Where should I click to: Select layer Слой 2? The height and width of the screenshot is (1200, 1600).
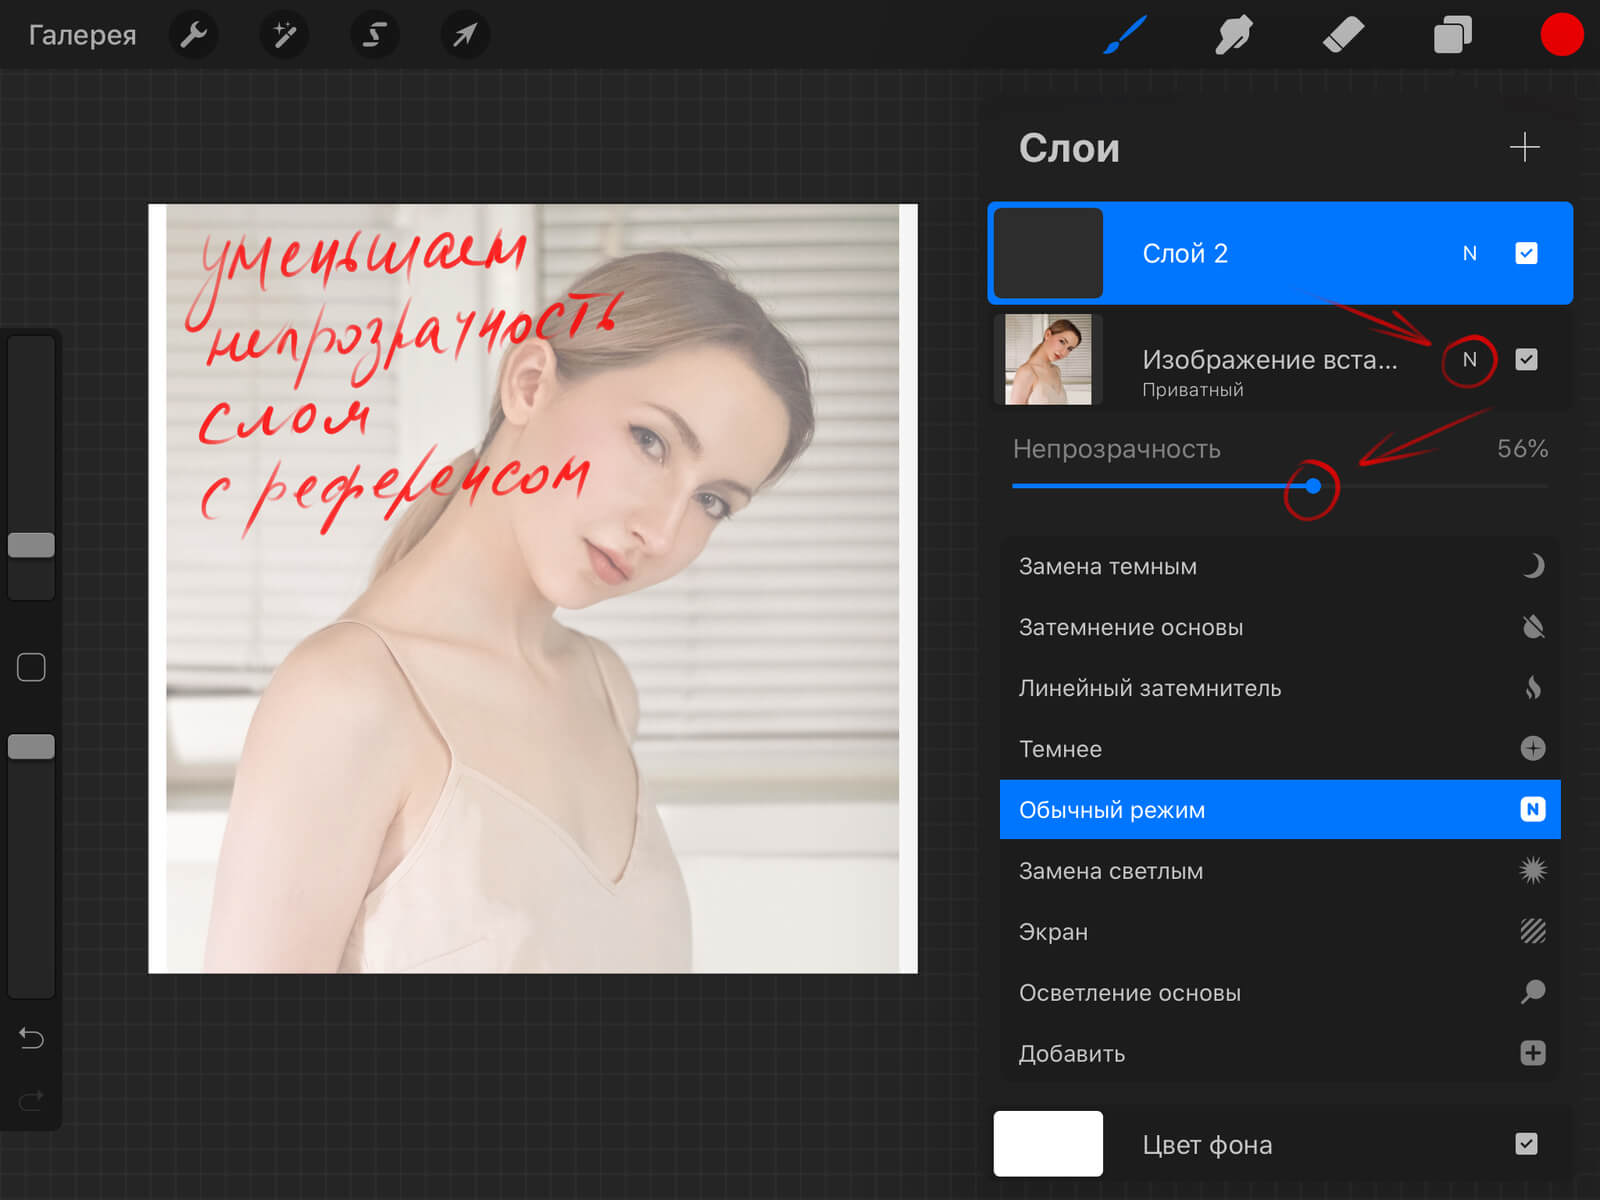(1280, 253)
